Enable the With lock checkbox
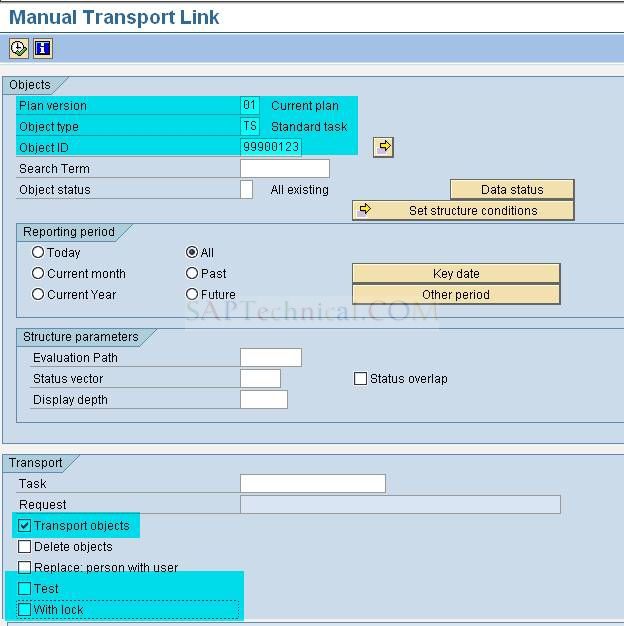The image size is (624, 626). click(24, 610)
